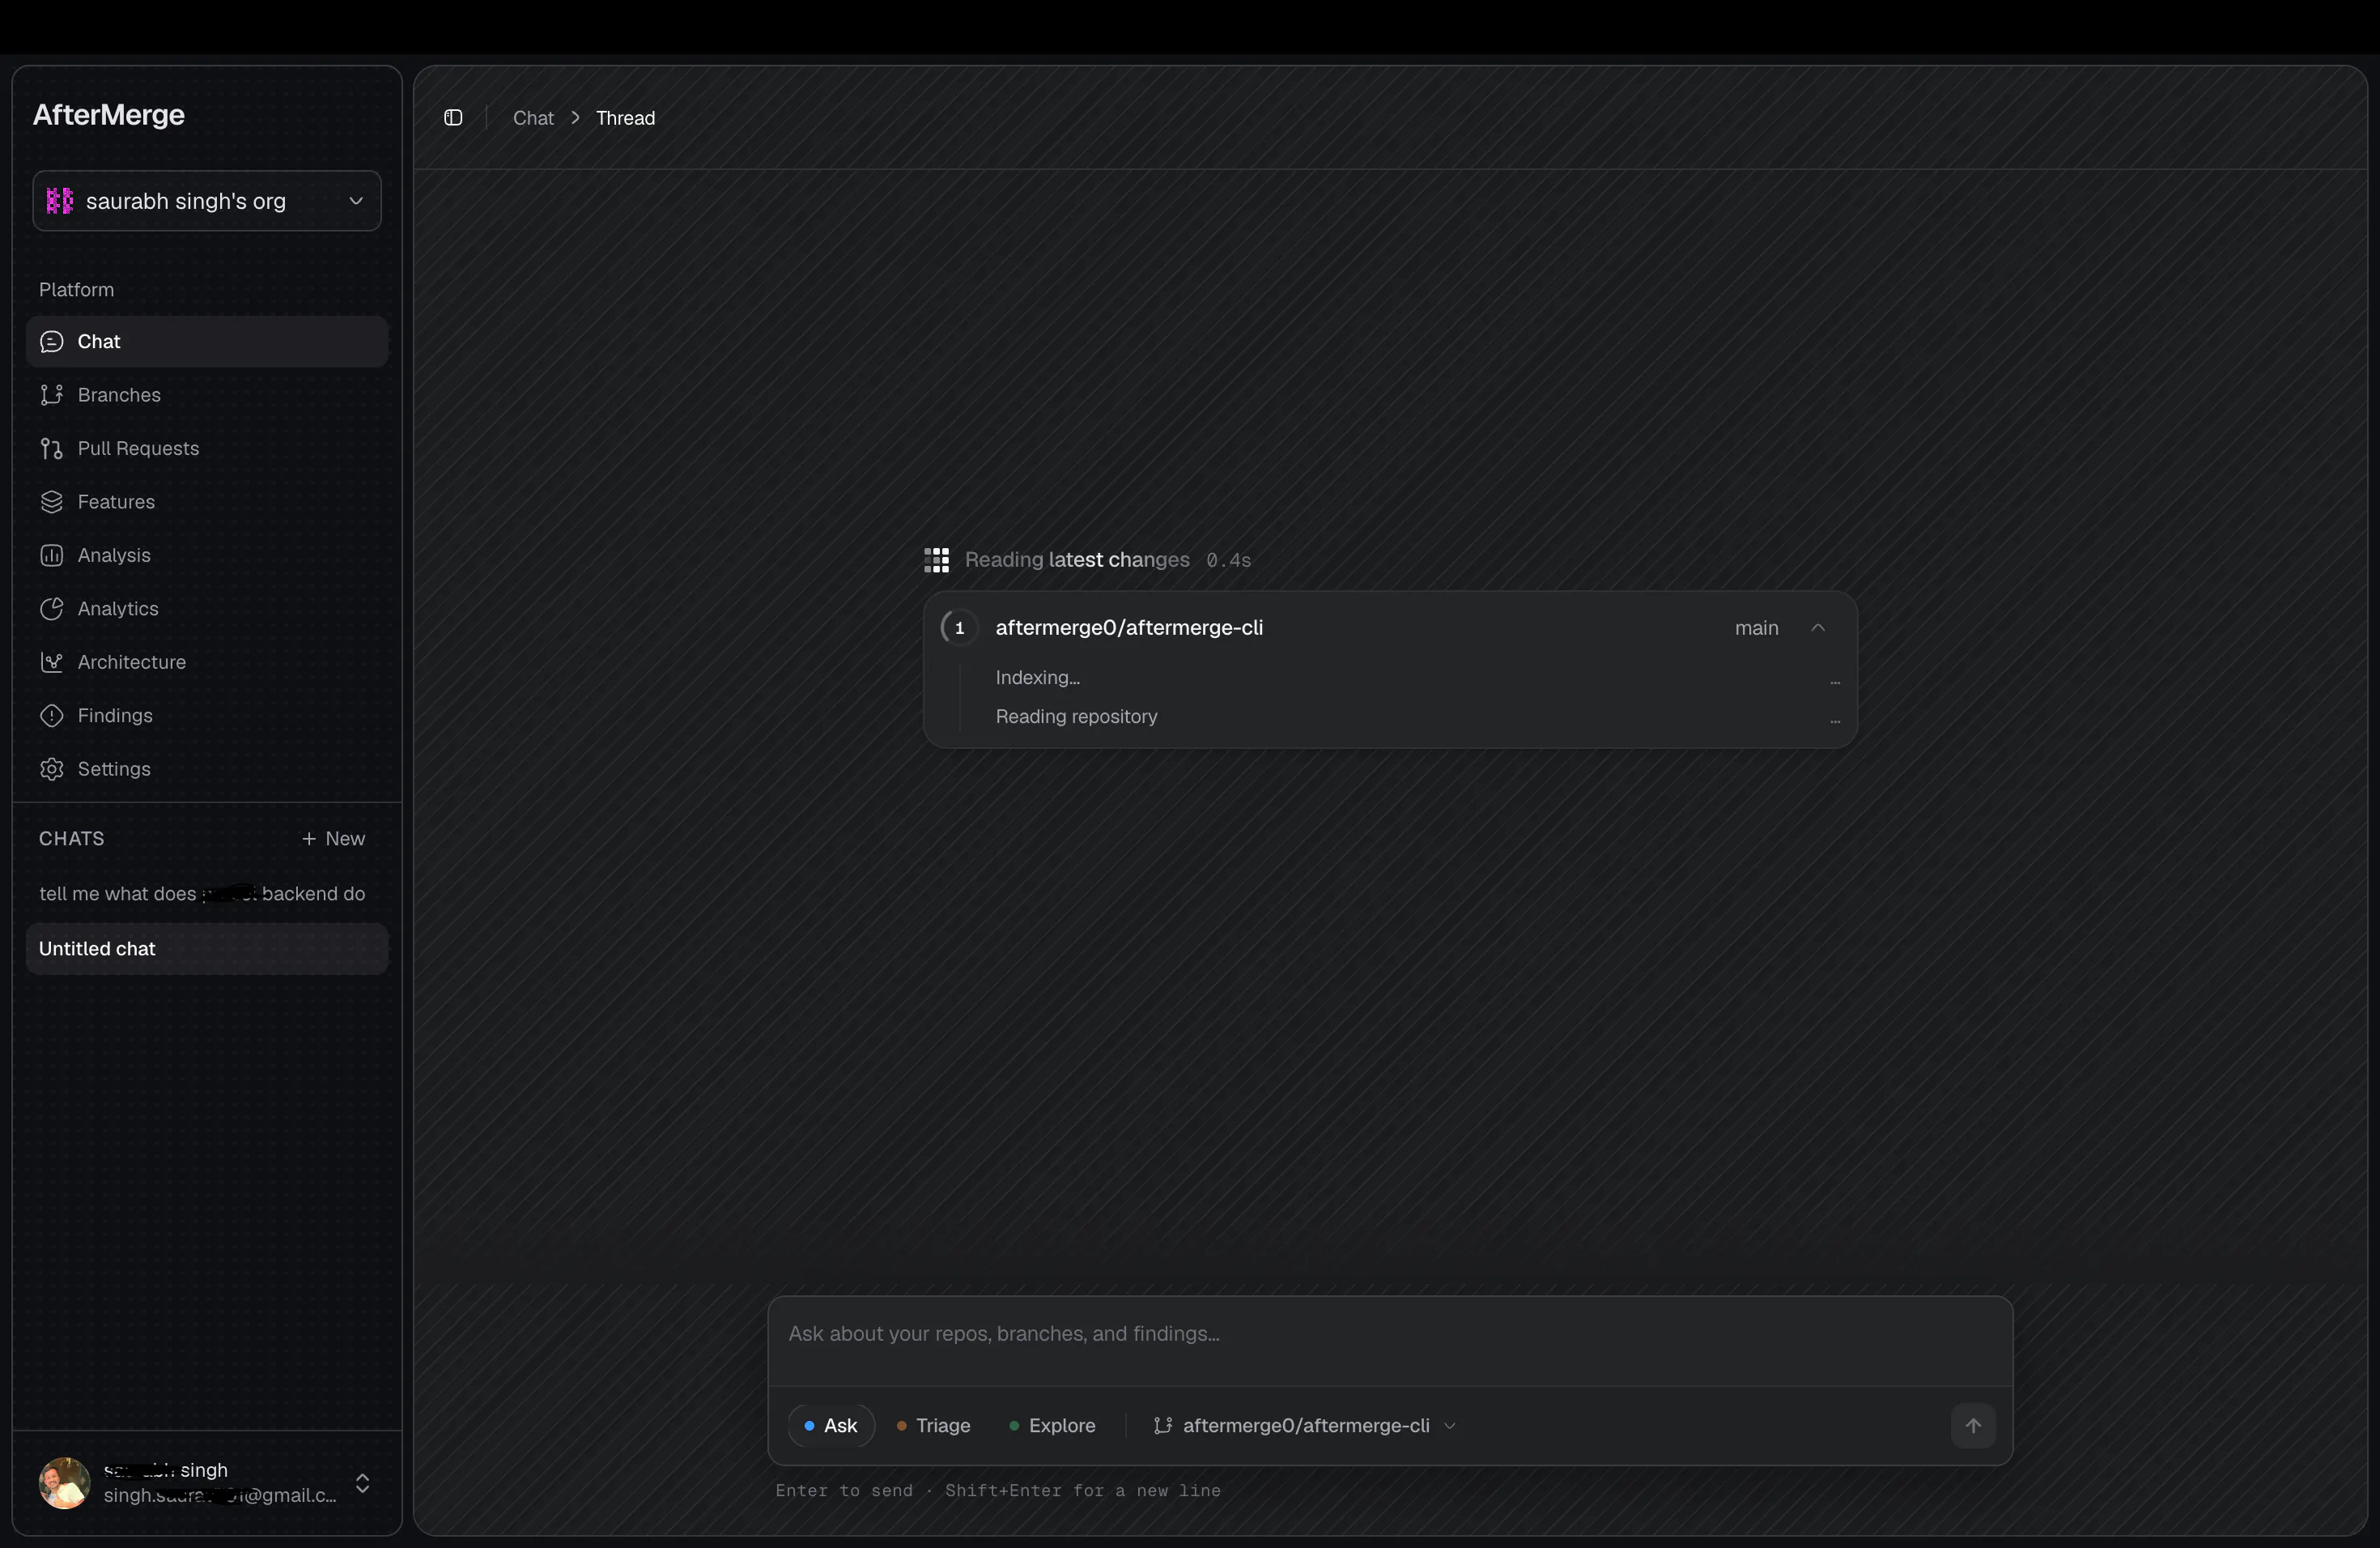Viewport: 2380px width, 1548px height.
Task: Click the CHATS section heading
Action: click(x=72, y=839)
